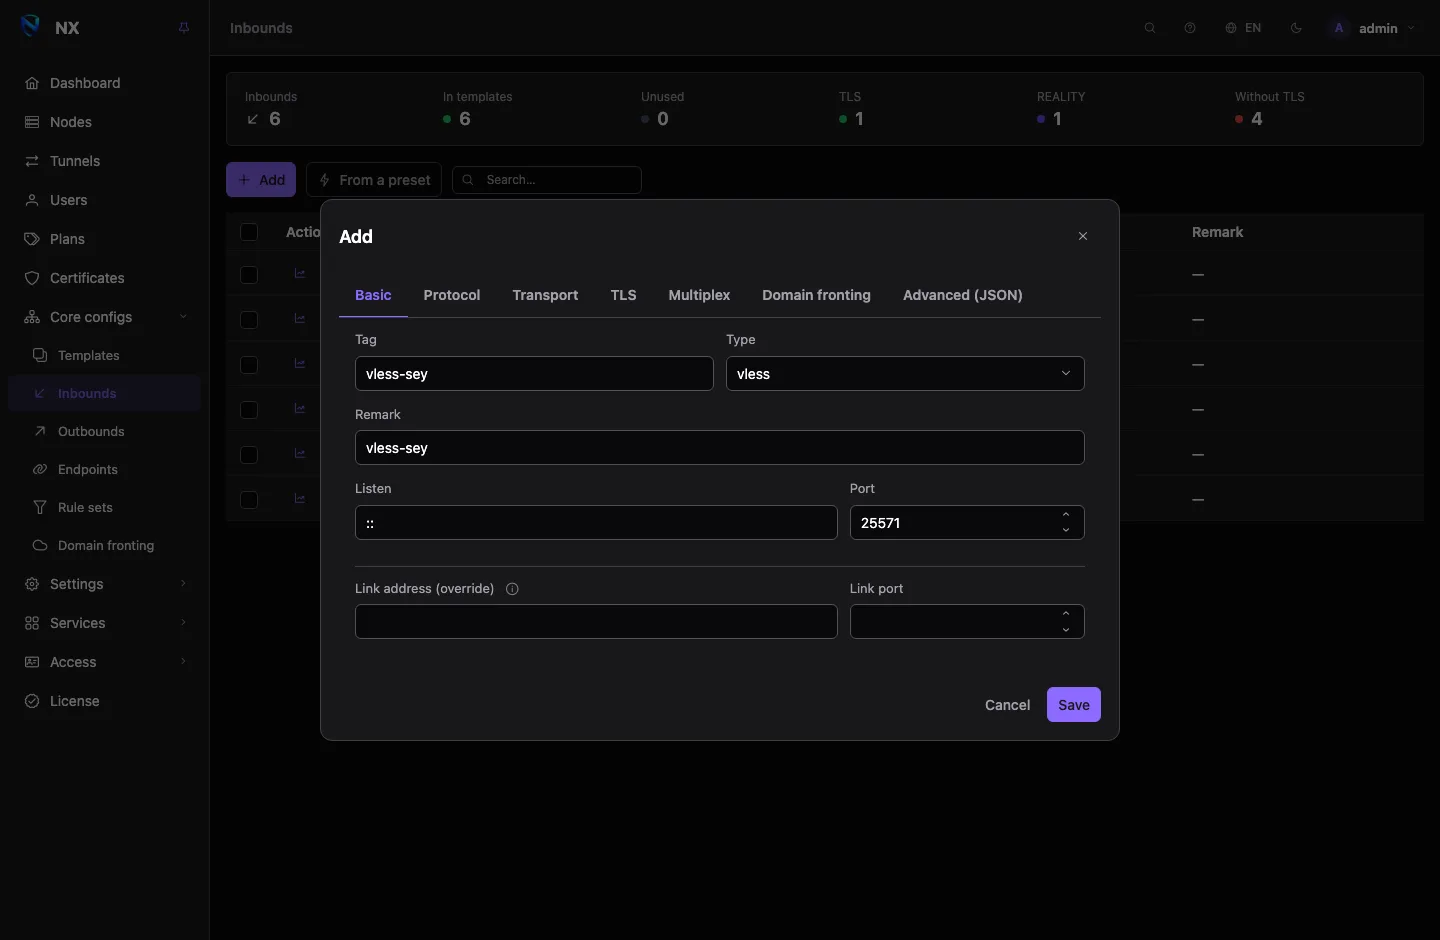Click the Link address (override) input box
The image size is (1440, 940).
click(x=596, y=622)
